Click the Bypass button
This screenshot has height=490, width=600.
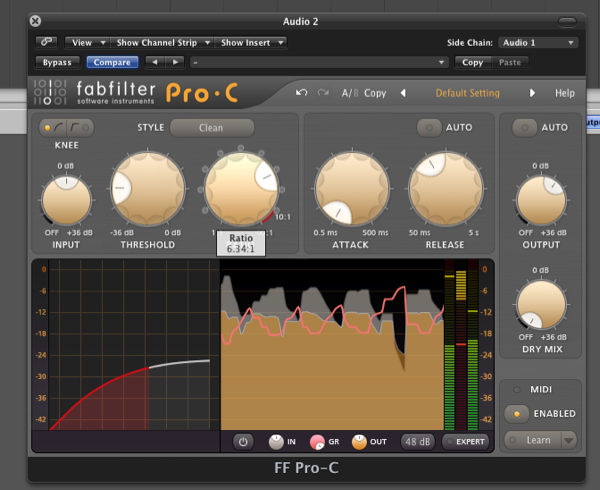click(58, 62)
